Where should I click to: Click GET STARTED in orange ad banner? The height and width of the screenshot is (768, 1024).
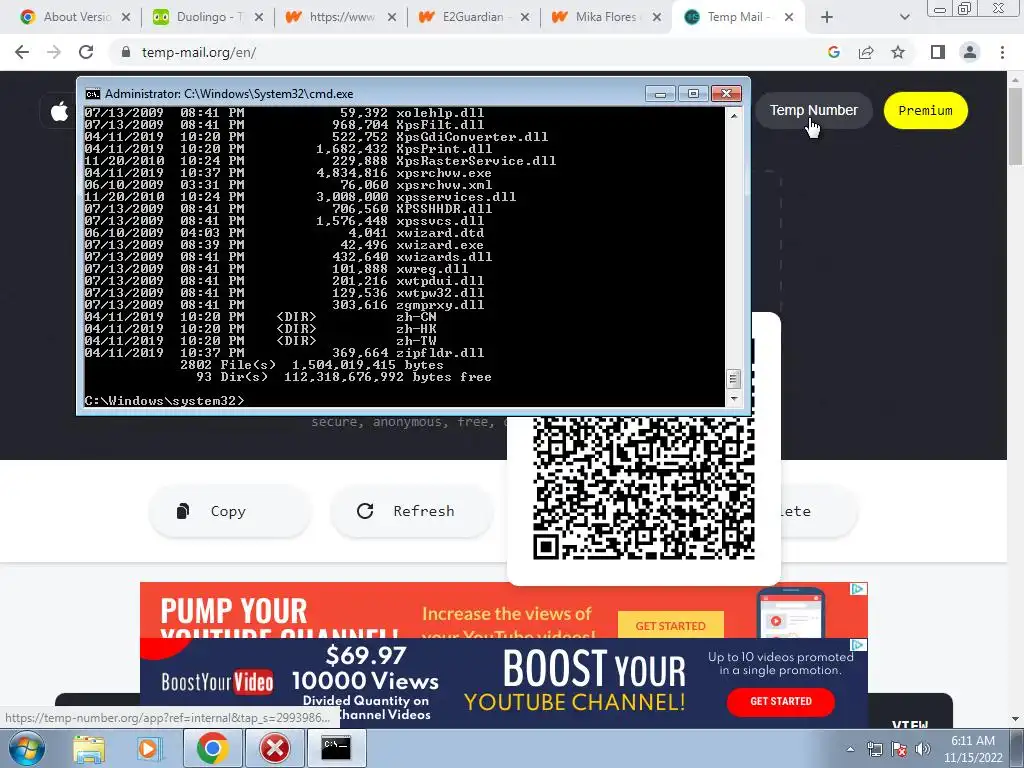coord(671,626)
